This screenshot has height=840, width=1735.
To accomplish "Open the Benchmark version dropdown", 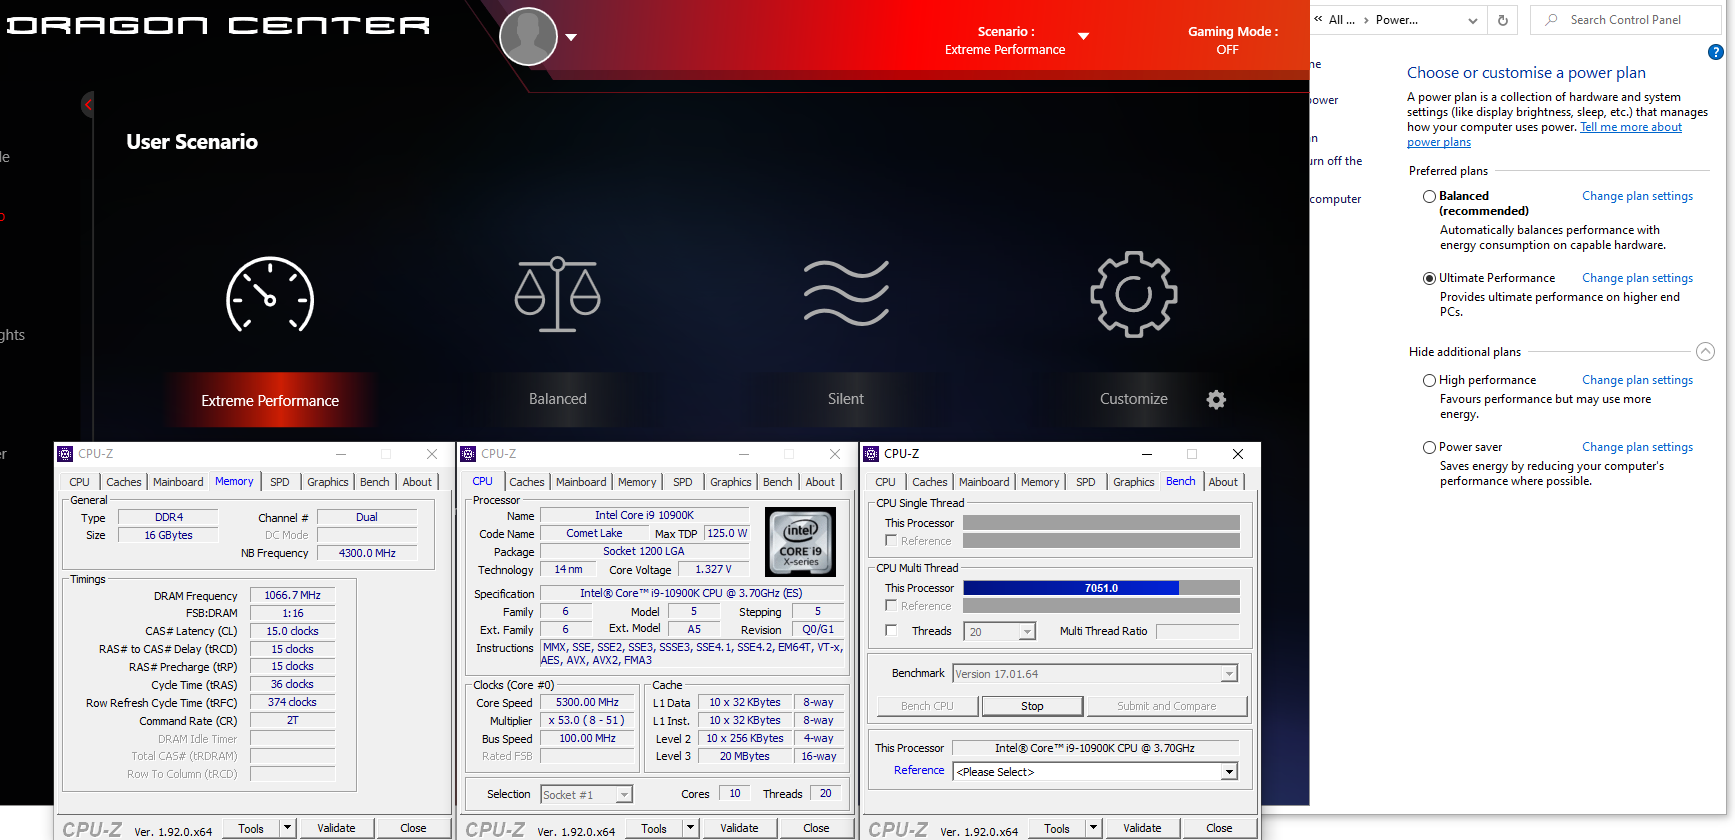I will [1229, 674].
